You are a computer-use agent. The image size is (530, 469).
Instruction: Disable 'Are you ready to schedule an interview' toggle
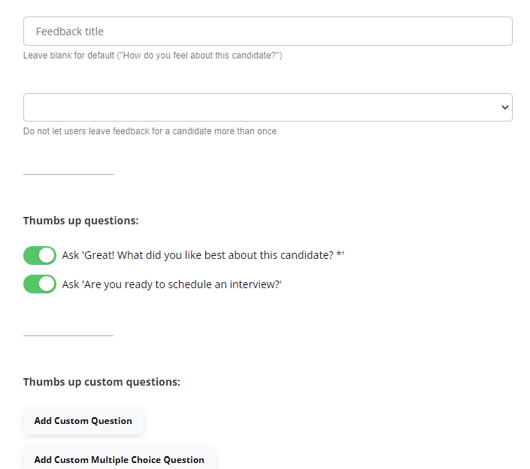pos(40,284)
